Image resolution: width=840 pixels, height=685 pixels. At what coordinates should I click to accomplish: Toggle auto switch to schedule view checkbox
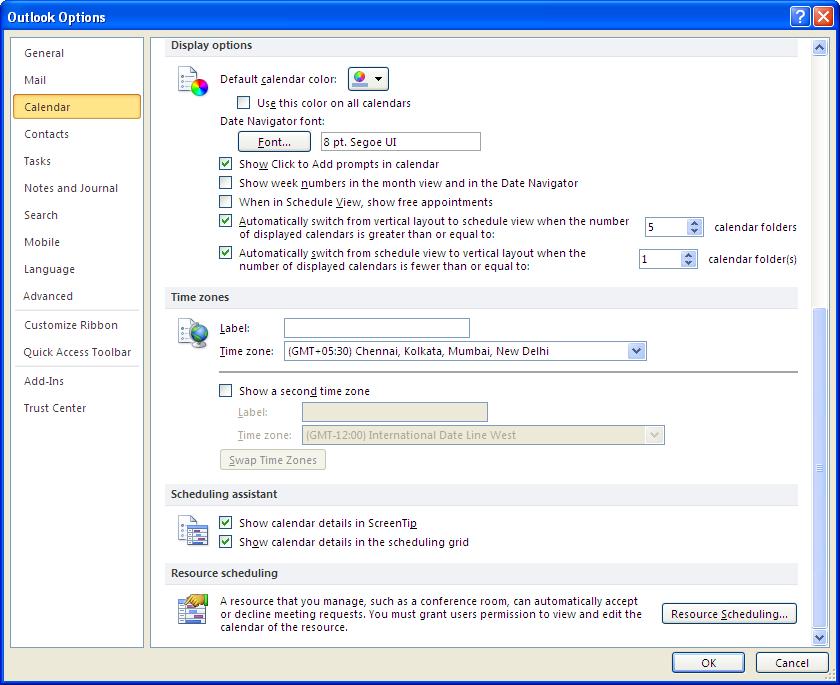pyautogui.click(x=226, y=220)
